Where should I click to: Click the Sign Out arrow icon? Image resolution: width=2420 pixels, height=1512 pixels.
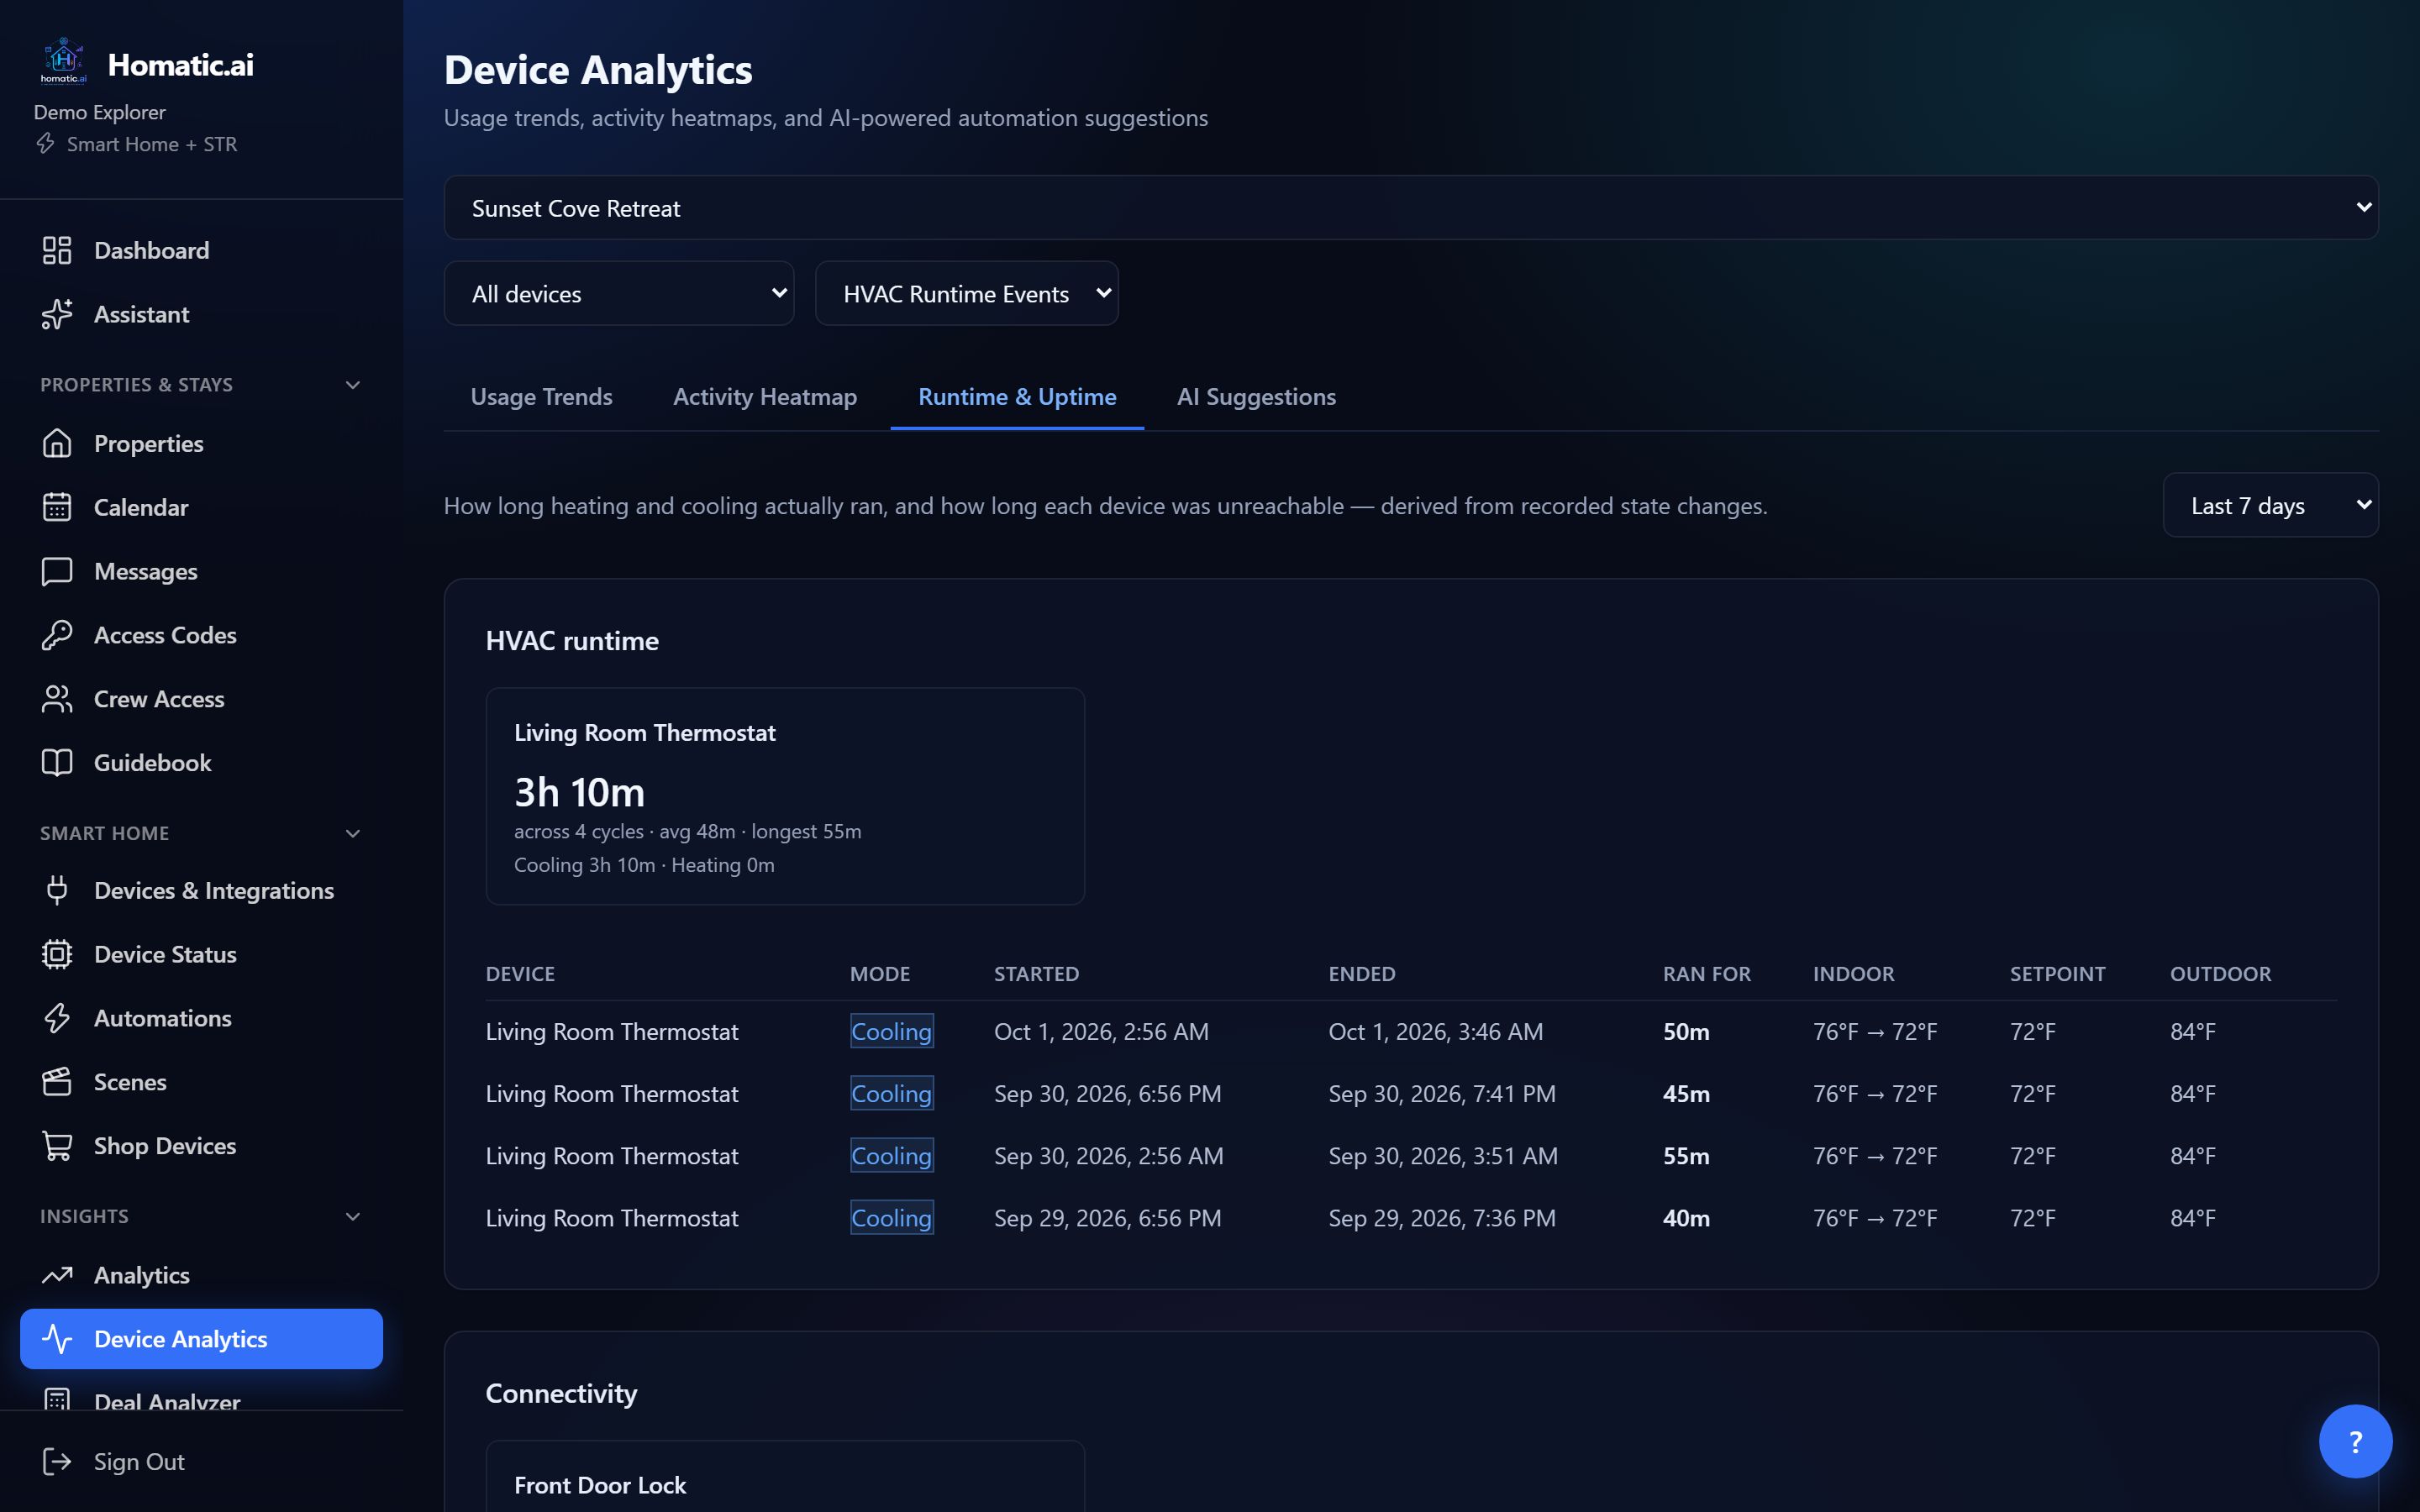tap(57, 1462)
